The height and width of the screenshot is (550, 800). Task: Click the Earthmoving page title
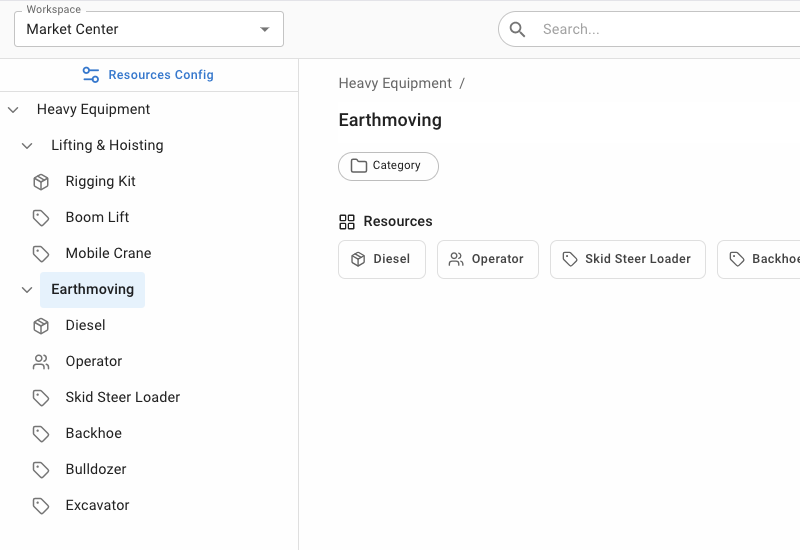(x=390, y=120)
